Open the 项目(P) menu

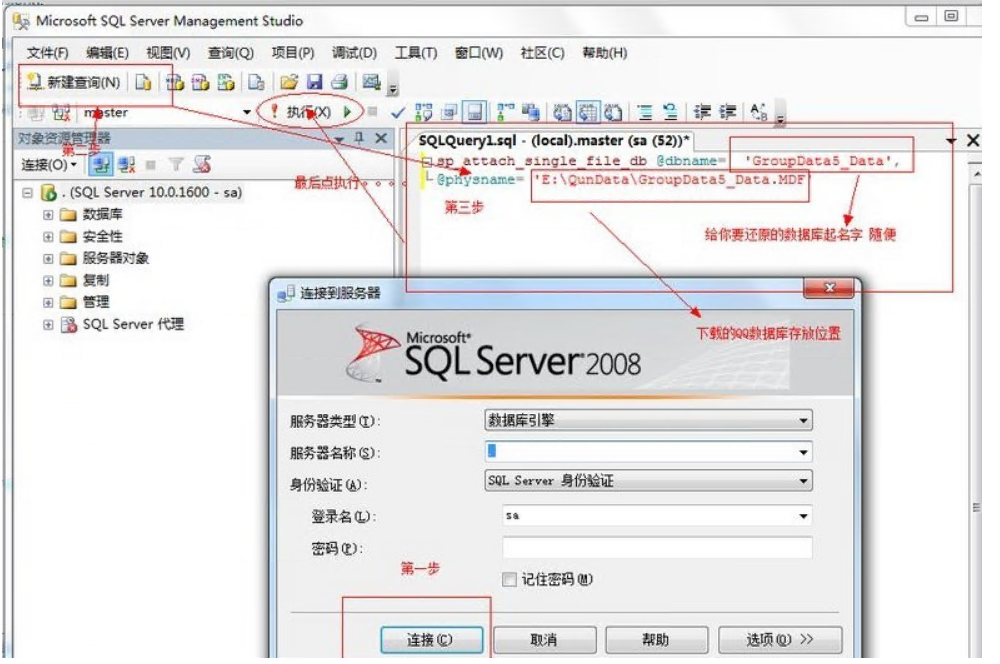293,53
